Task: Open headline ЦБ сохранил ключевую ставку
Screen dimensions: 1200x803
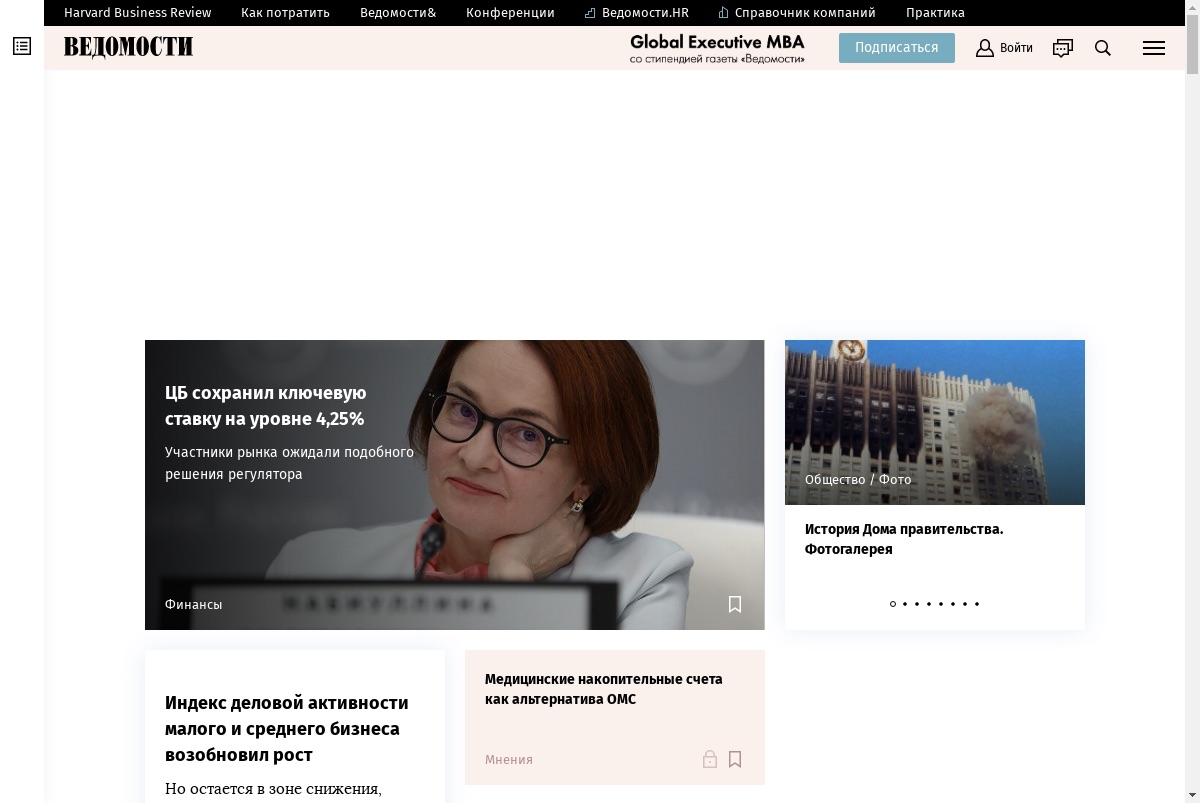Action: tap(266, 406)
